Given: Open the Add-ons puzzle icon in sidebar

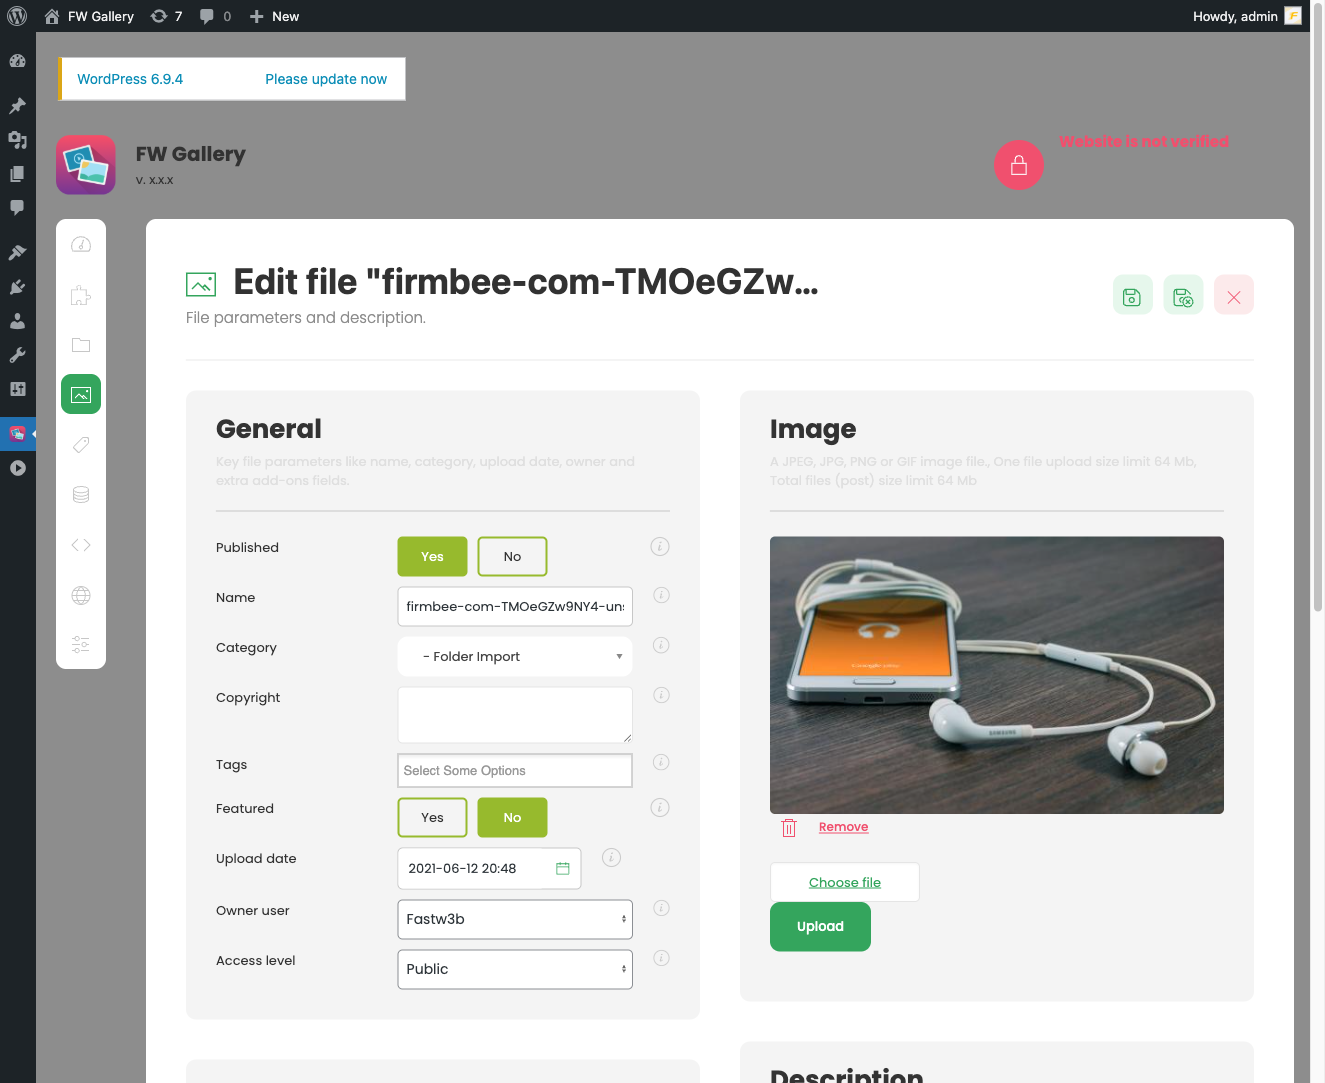Looking at the screenshot, I should click(80, 294).
